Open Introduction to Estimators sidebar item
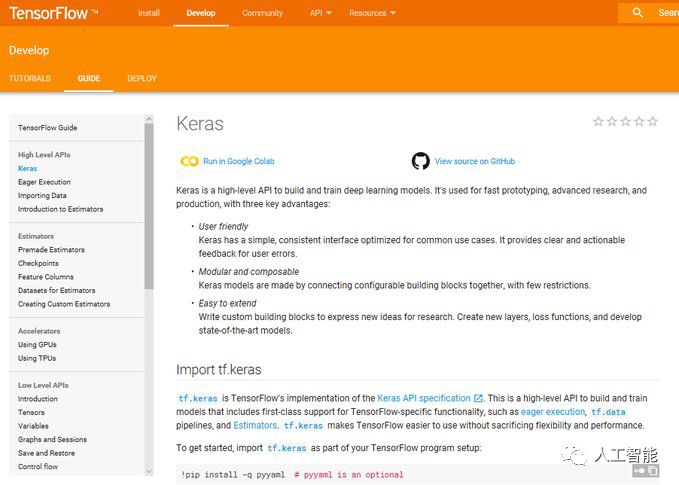The height and width of the screenshot is (485, 679). pos(61,209)
